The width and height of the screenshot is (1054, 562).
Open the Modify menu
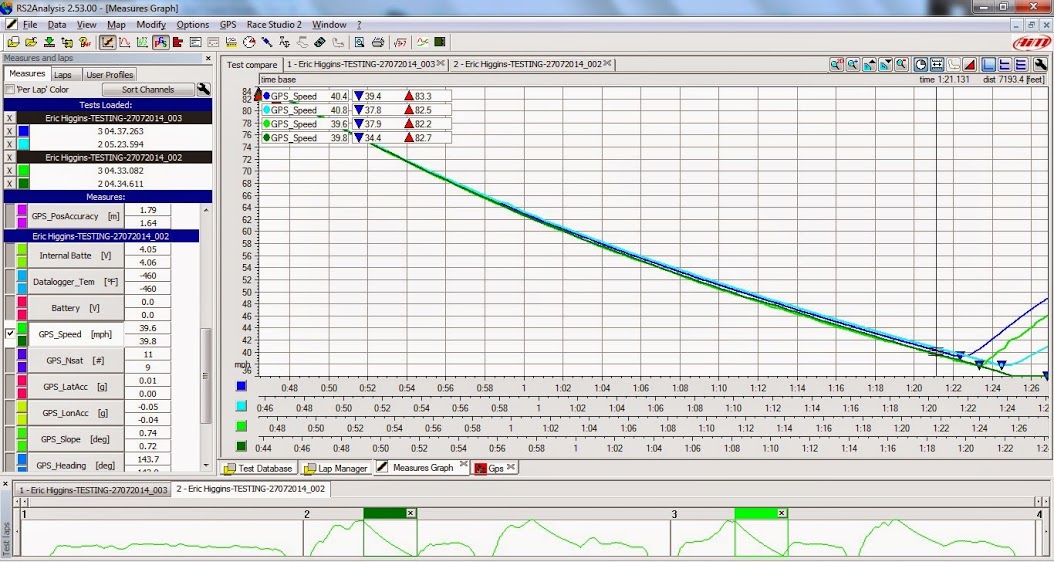point(151,24)
